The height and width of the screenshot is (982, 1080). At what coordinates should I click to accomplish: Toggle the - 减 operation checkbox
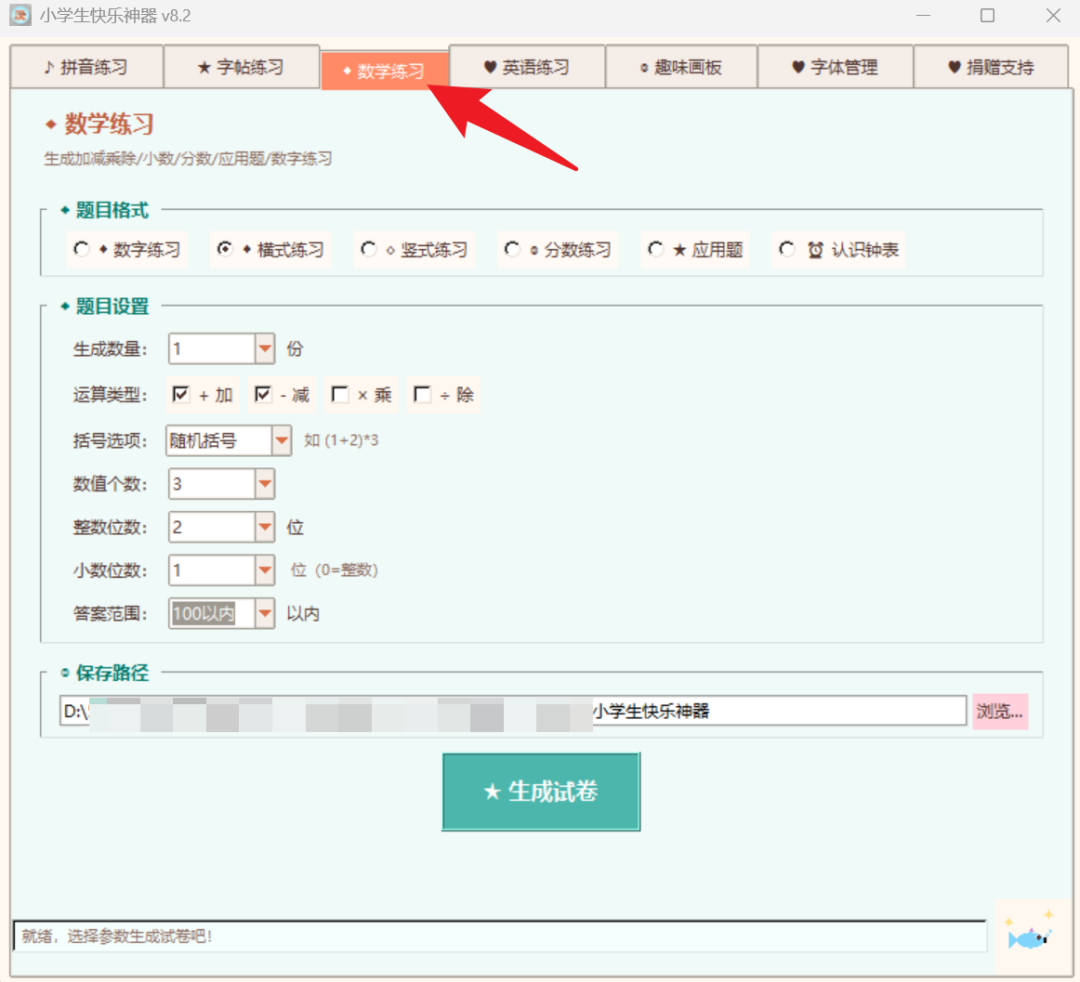pyautogui.click(x=262, y=394)
